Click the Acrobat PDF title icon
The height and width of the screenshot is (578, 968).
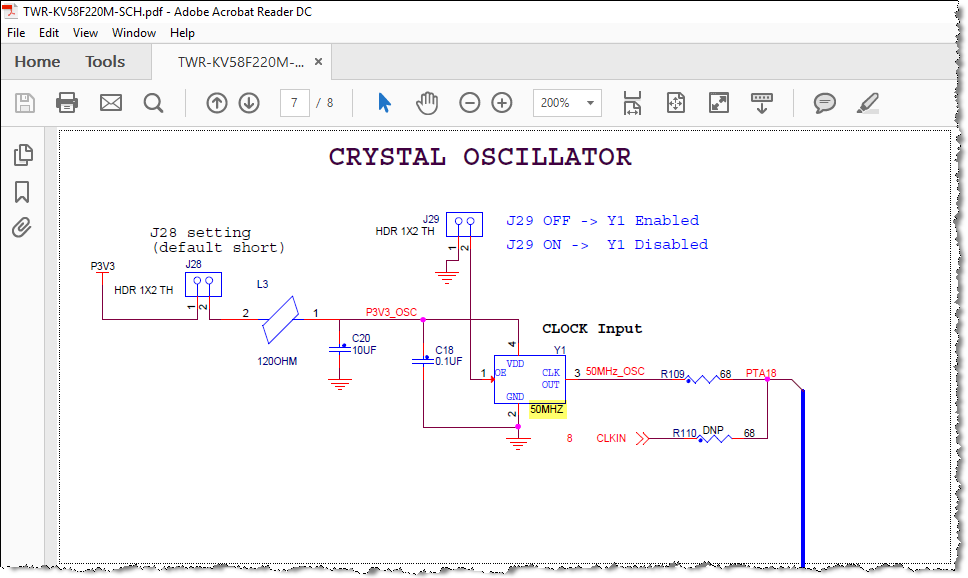(x=10, y=11)
